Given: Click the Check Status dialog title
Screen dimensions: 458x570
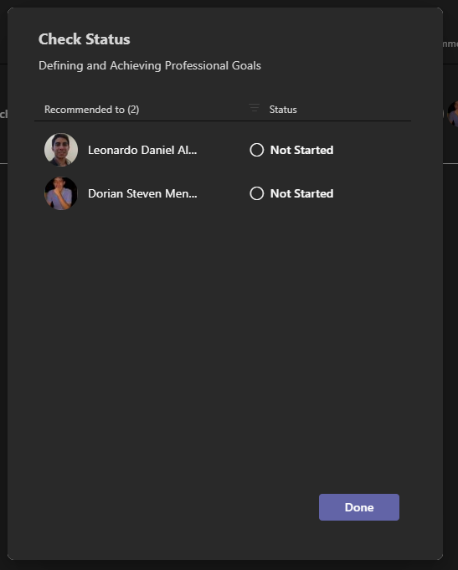Looking at the screenshot, I should pyautogui.click(x=84, y=39).
